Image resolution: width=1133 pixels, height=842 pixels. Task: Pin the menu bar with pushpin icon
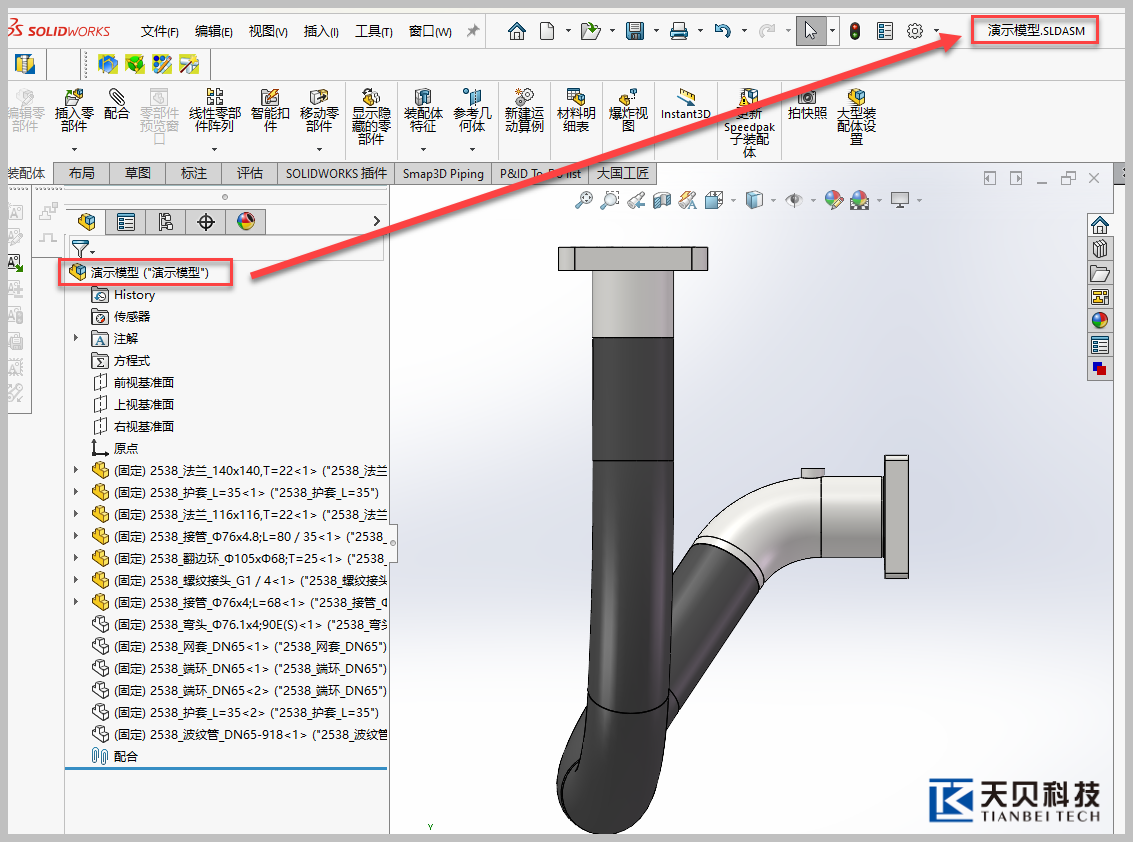[473, 31]
